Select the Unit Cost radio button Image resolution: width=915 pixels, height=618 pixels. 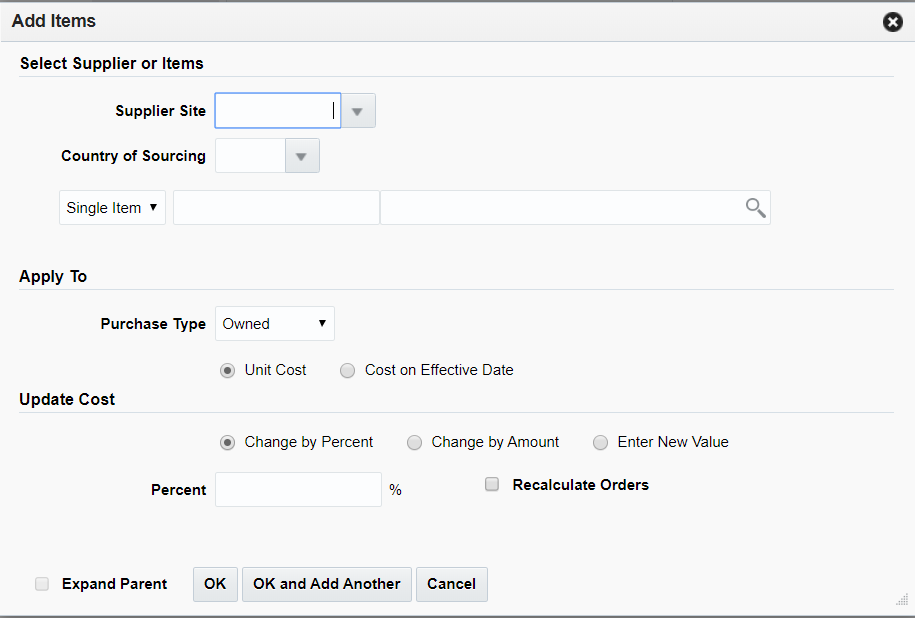click(x=227, y=370)
